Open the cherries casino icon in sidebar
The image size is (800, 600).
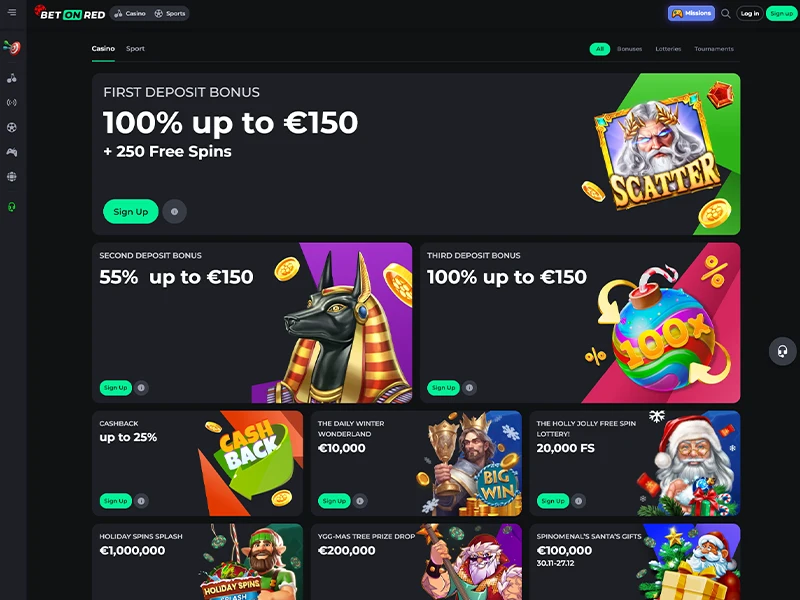pyautogui.click(x=12, y=78)
